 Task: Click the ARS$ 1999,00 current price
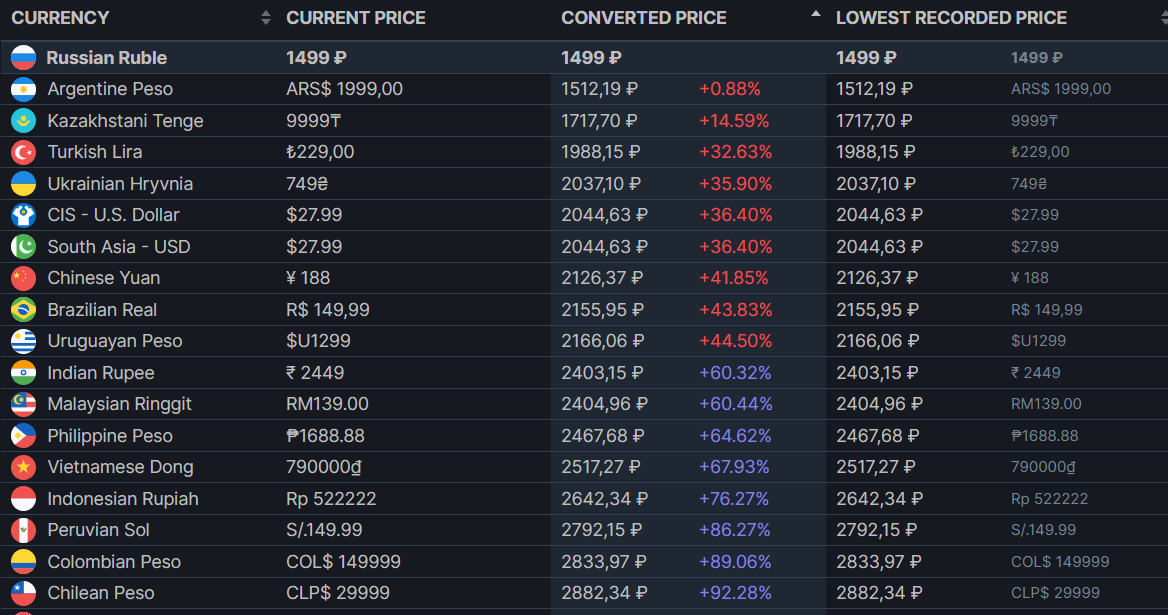click(x=344, y=89)
